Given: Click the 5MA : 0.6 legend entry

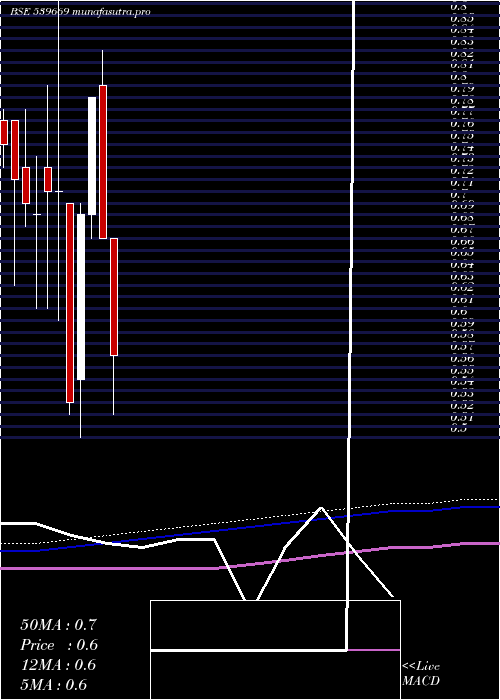Looking at the screenshot, I should [54, 685].
